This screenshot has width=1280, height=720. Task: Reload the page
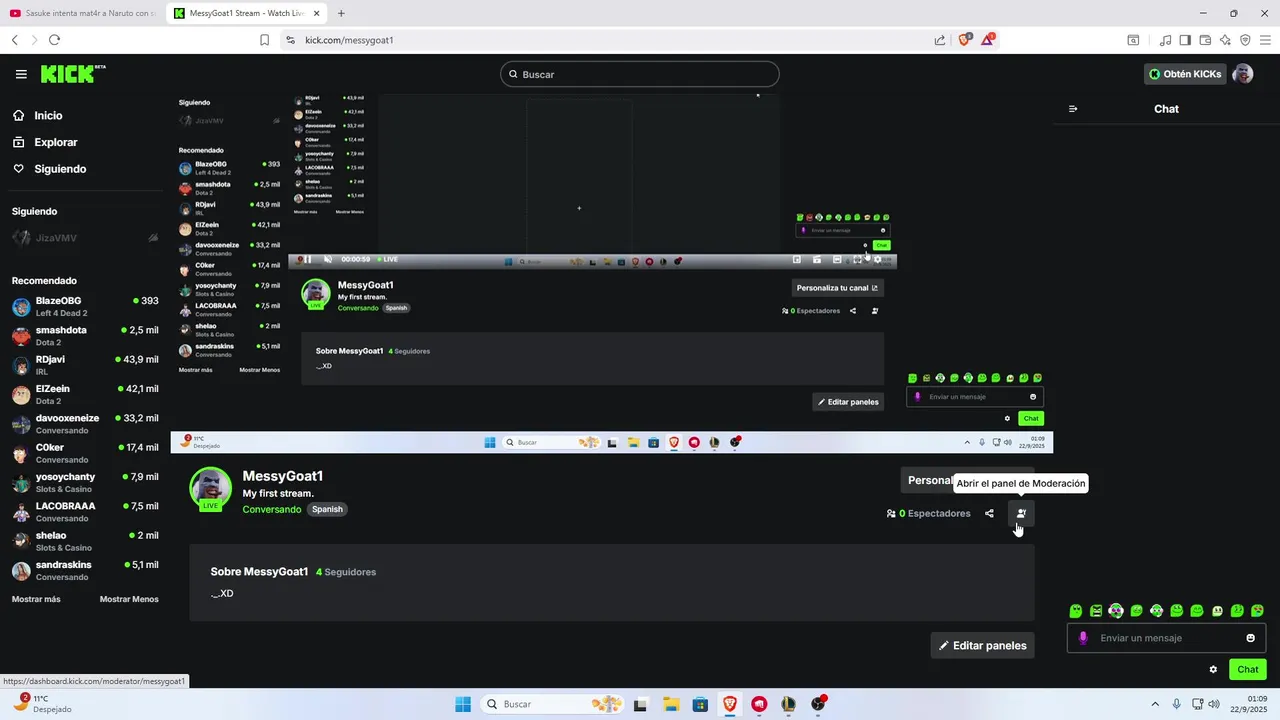click(54, 40)
